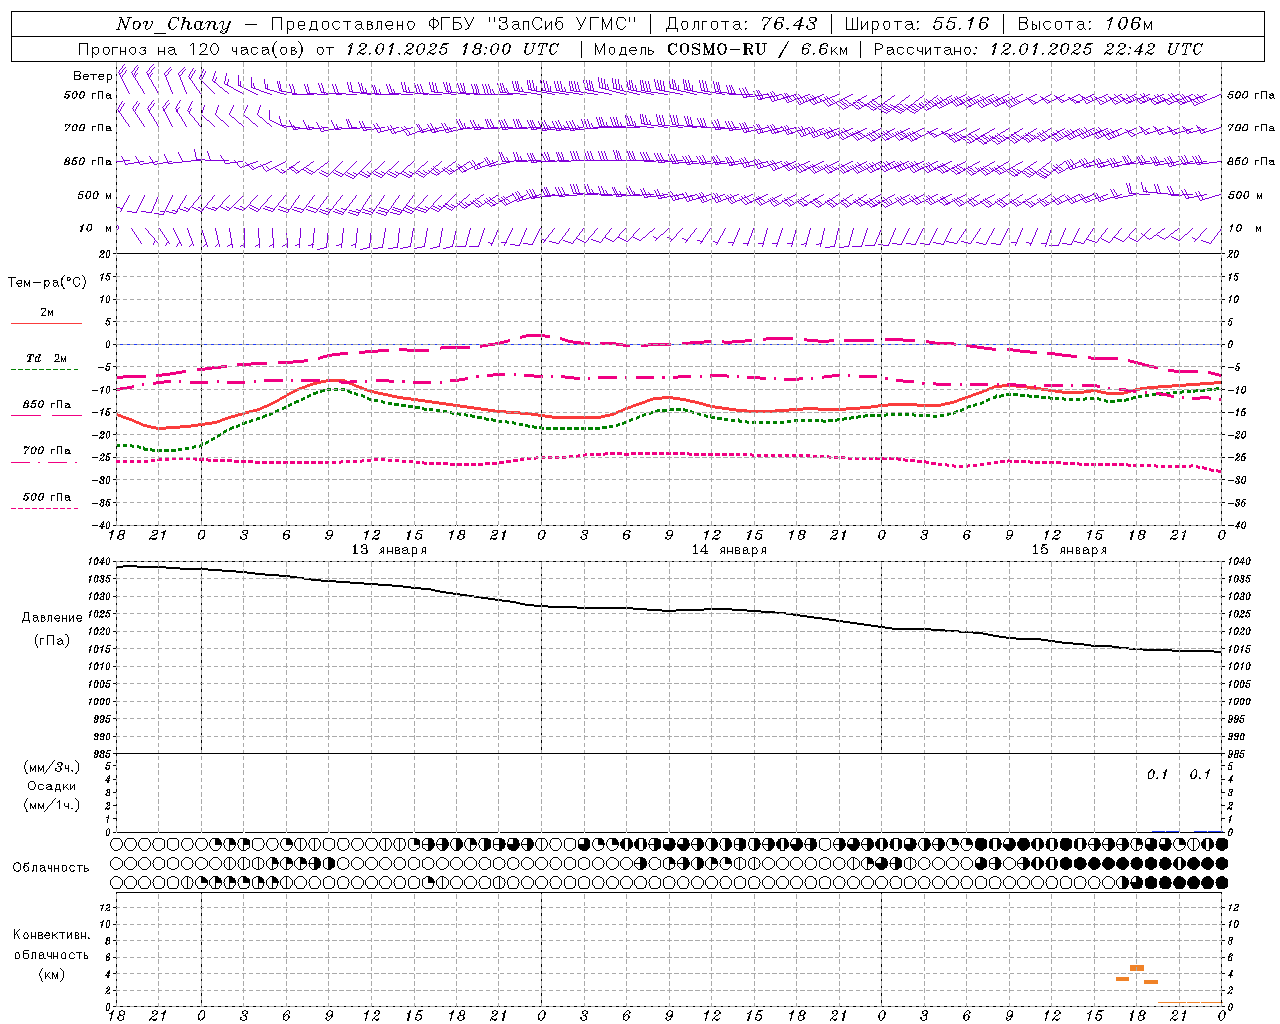Screen dimensions: 1280x1024
Task: Select the 'Широта: 55.16' header field
Action: coord(917,24)
